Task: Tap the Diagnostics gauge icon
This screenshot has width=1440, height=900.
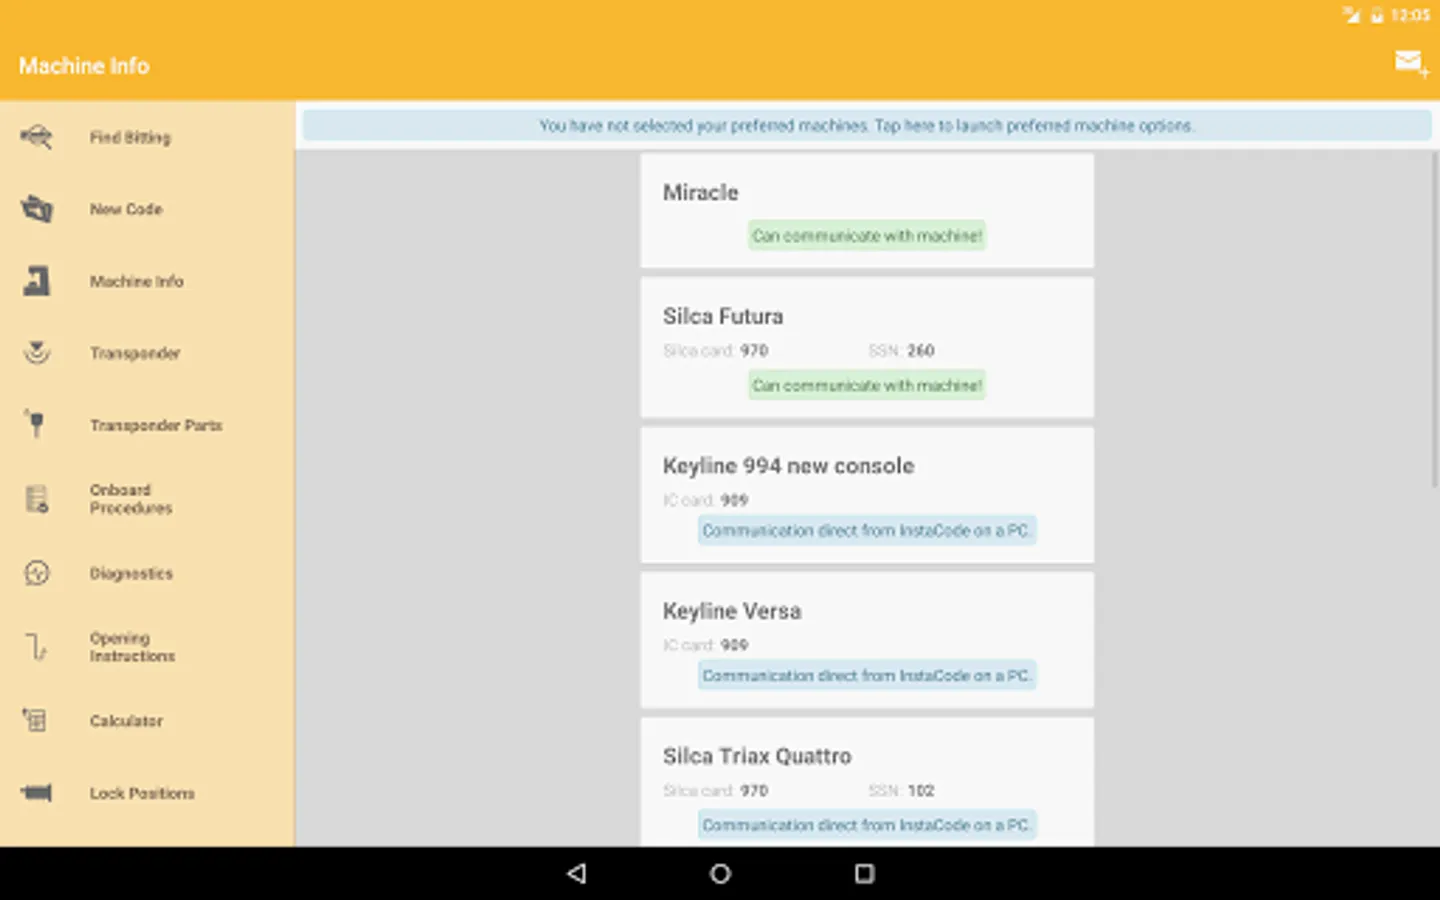Action: 36,573
